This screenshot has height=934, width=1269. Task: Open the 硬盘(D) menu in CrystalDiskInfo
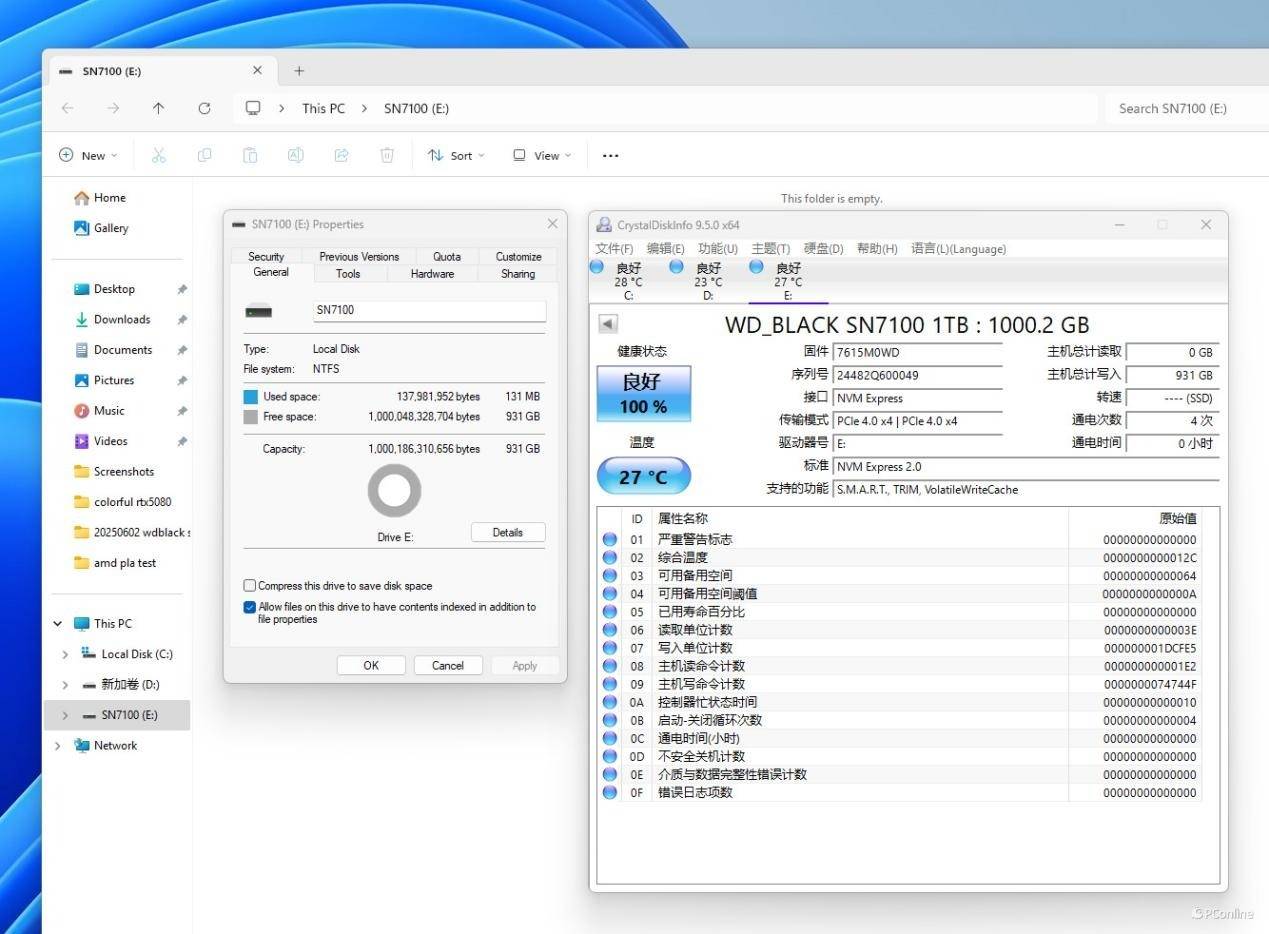[823, 249]
